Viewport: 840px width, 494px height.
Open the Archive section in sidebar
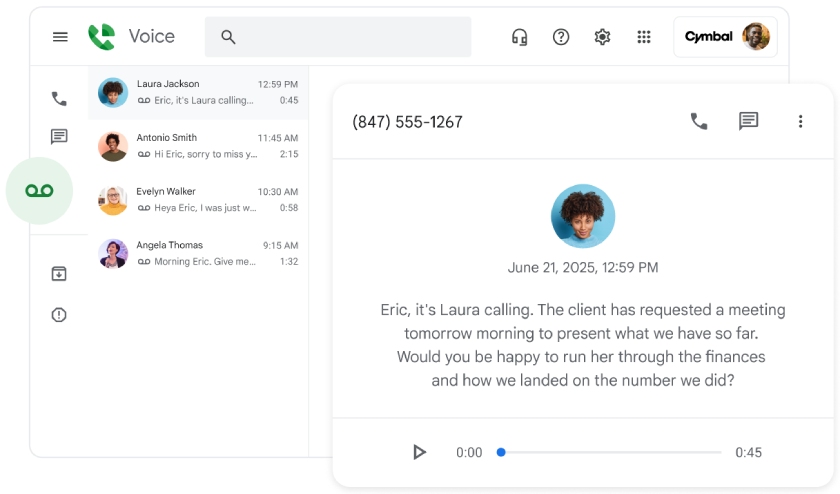(x=59, y=274)
